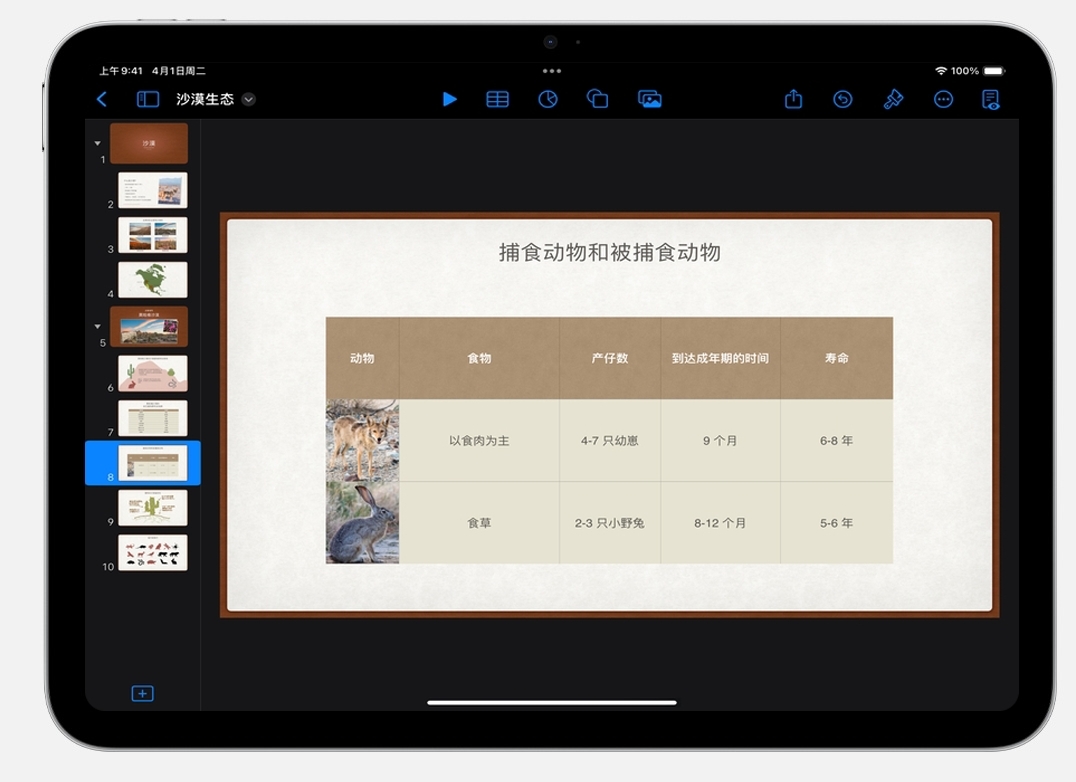This screenshot has width=1076, height=782.
Task: Add a new slide with plus button
Action: point(142,694)
